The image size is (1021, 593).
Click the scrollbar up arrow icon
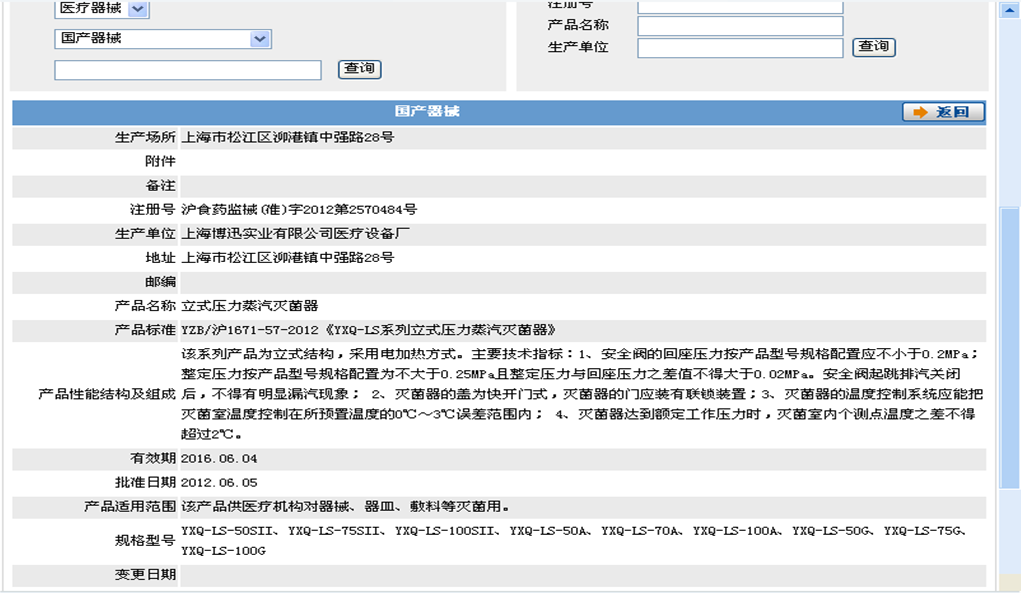(1008, 10)
